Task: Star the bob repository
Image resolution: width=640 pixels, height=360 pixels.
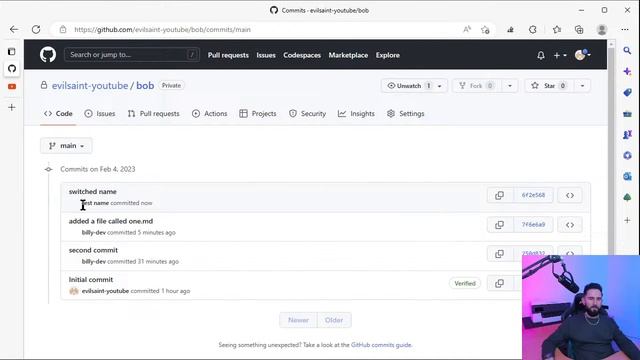Action: tap(549, 86)
